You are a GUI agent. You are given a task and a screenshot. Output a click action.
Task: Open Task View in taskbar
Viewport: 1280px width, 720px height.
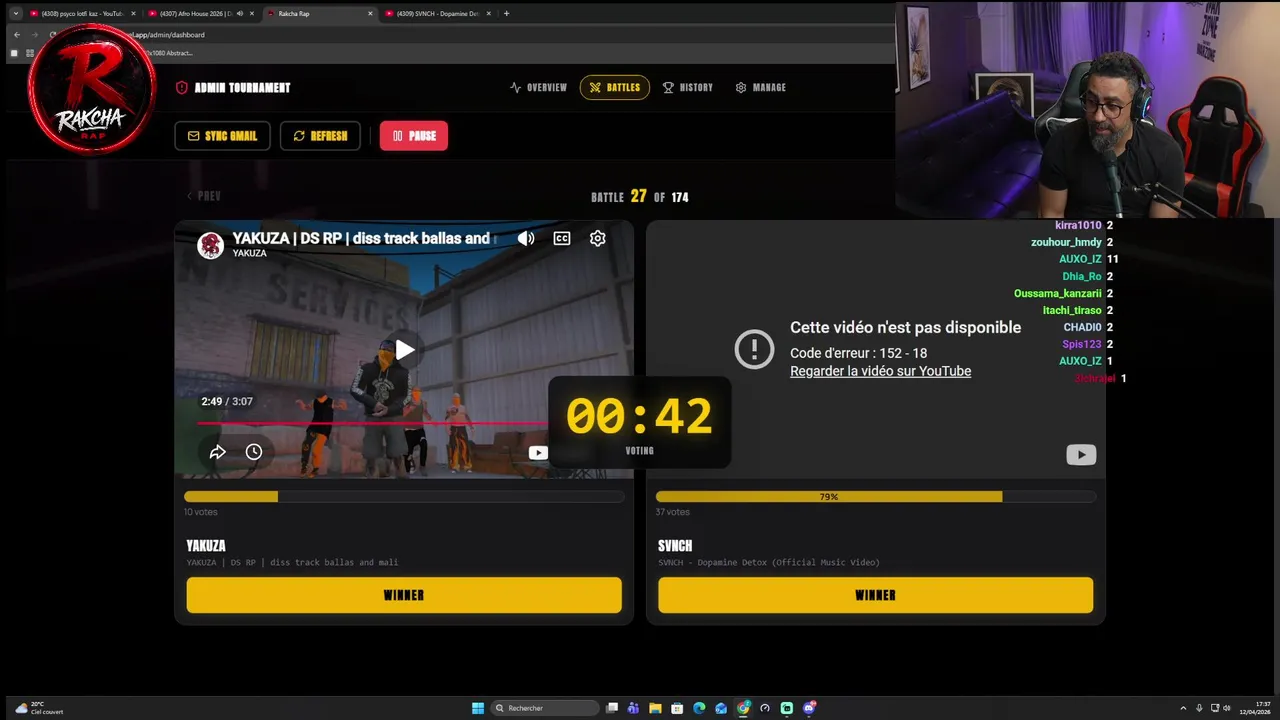(612, 708)
